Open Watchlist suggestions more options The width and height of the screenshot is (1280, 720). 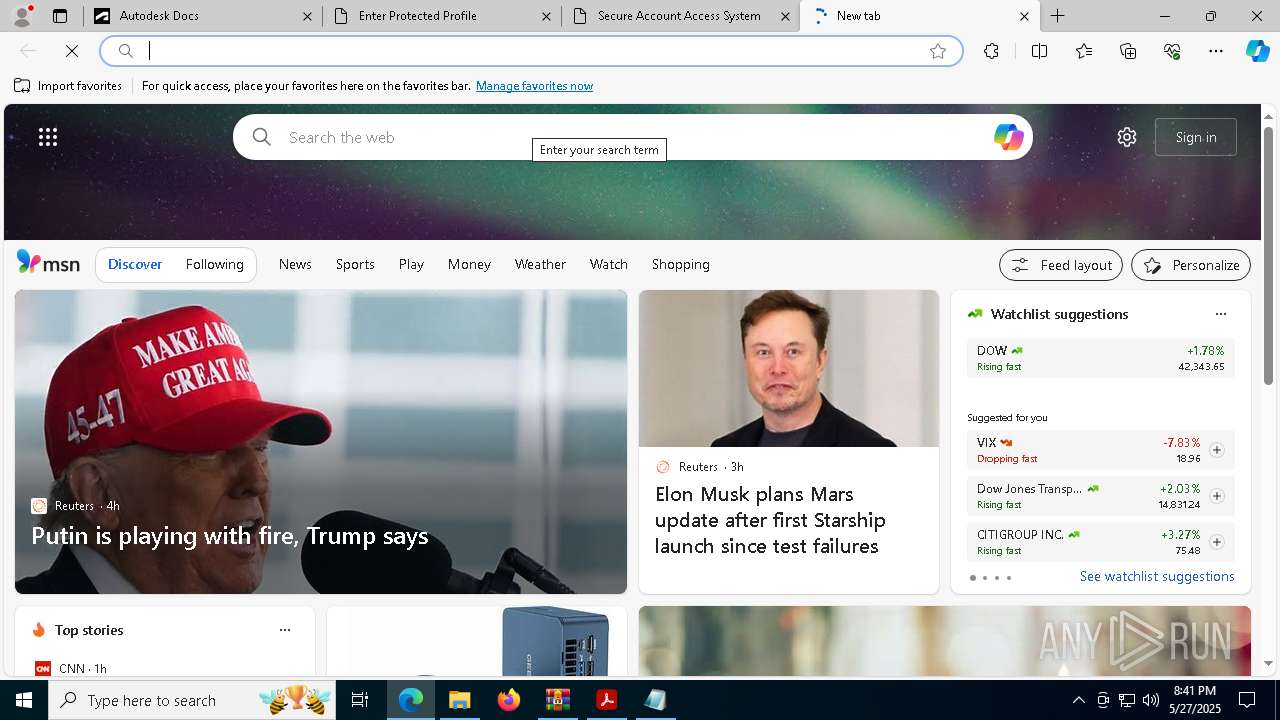(1220, 314)
